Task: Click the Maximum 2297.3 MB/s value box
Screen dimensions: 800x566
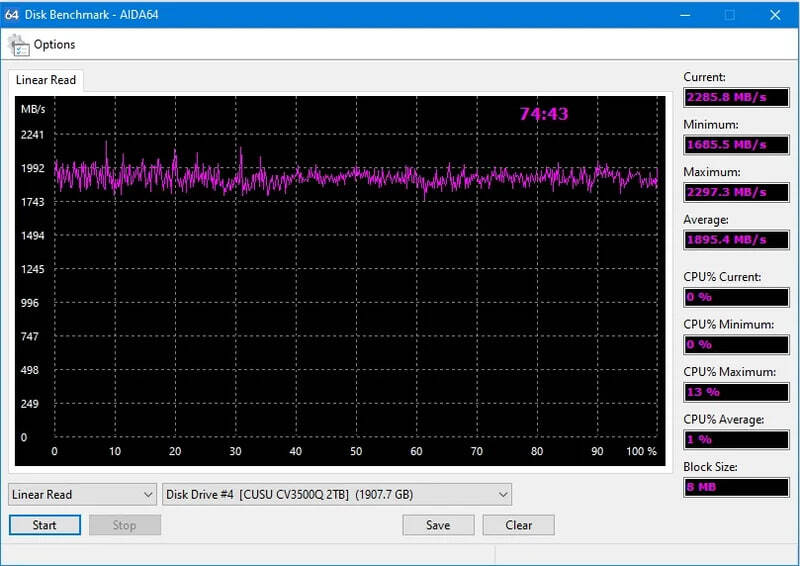Action: click(x=737, y=192)
